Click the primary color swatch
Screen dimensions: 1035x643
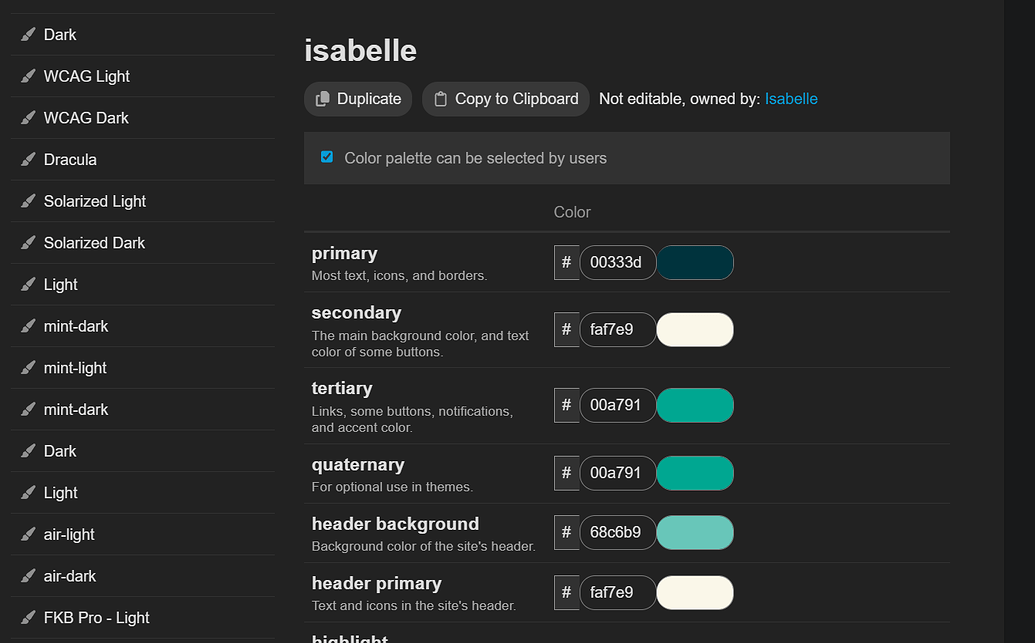pyautogui.click(x=695, y=263)
